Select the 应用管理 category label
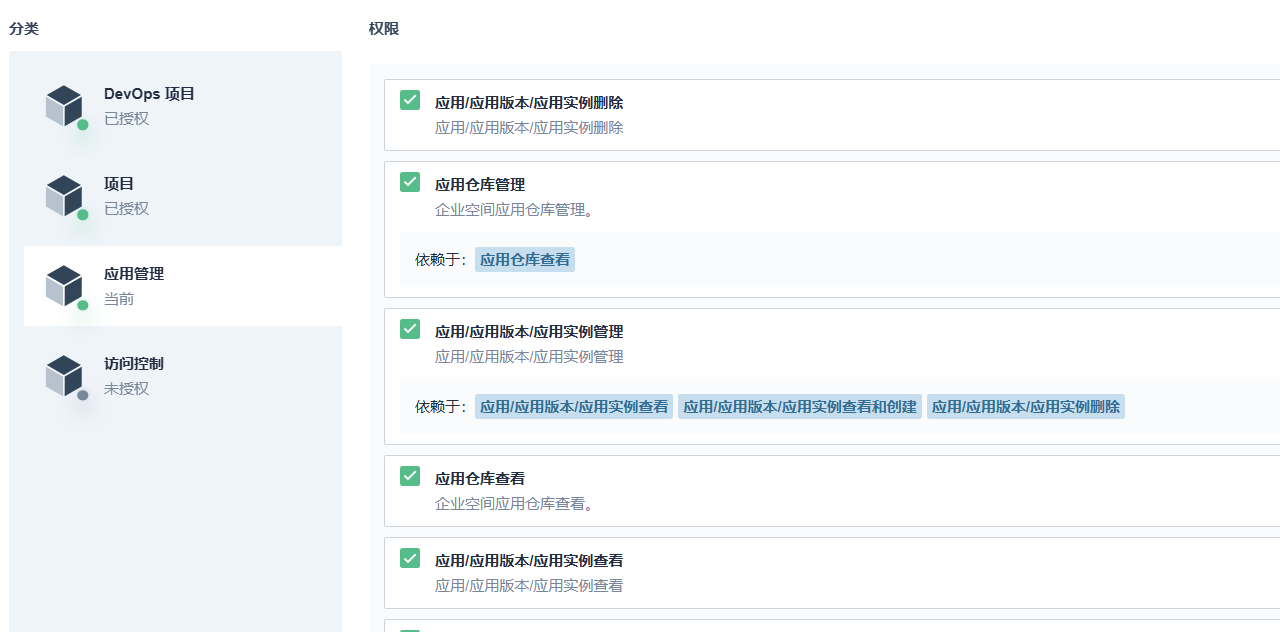This screenshot has width=1280, height=643. pos(134,274)
